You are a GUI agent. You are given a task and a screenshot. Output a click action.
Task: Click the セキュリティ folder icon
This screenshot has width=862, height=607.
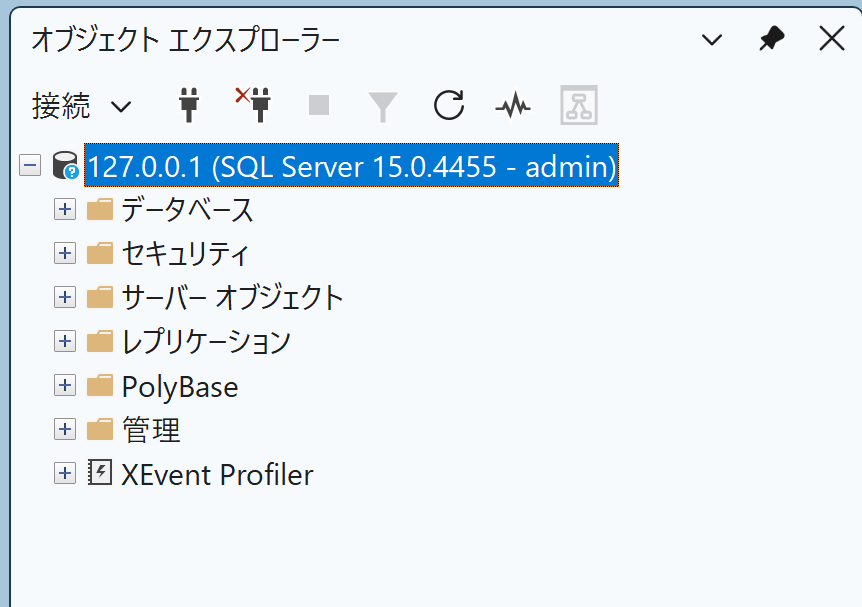click(x=100, y=253)
